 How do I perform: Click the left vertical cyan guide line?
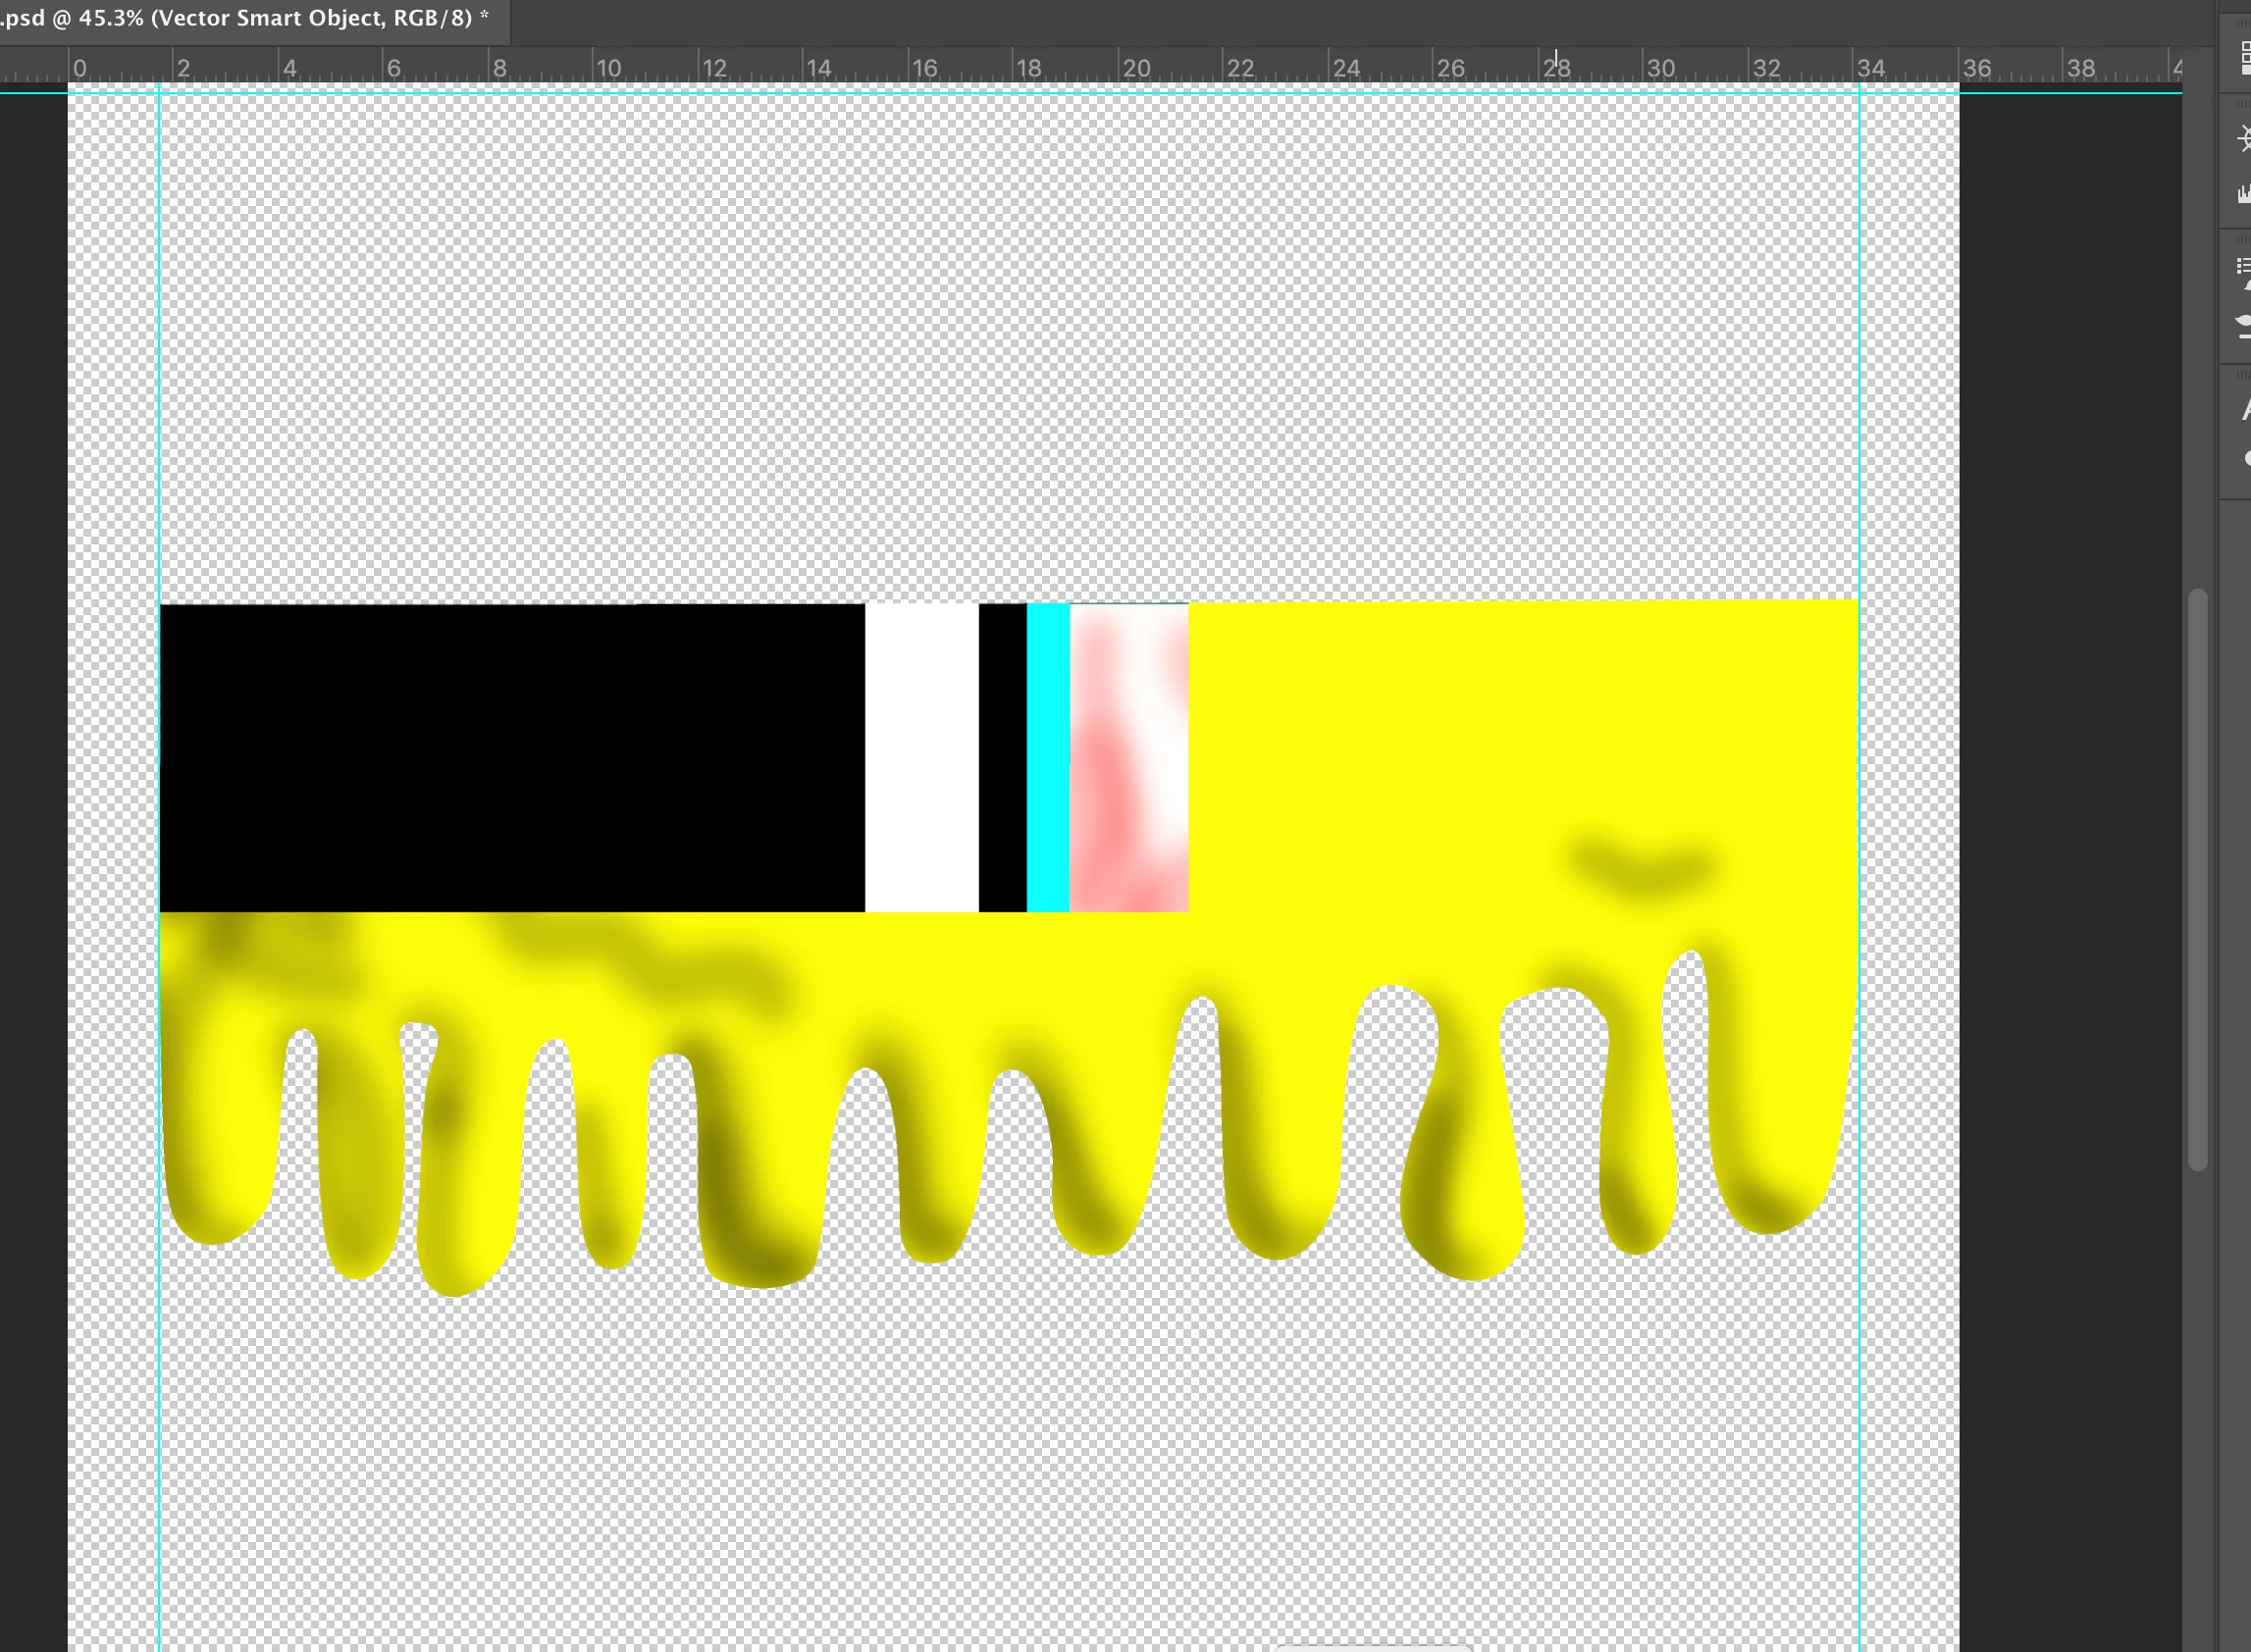click(x=160, y=350)
